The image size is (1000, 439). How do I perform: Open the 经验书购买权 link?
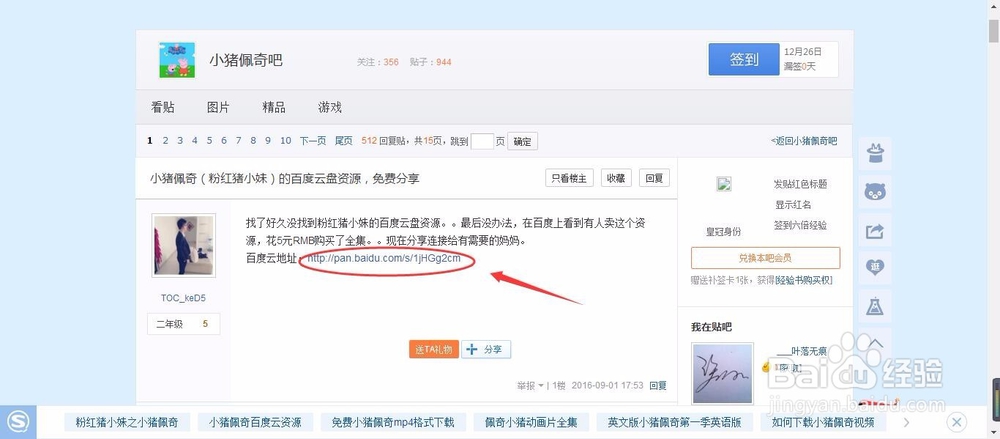[x=804, y=280]
